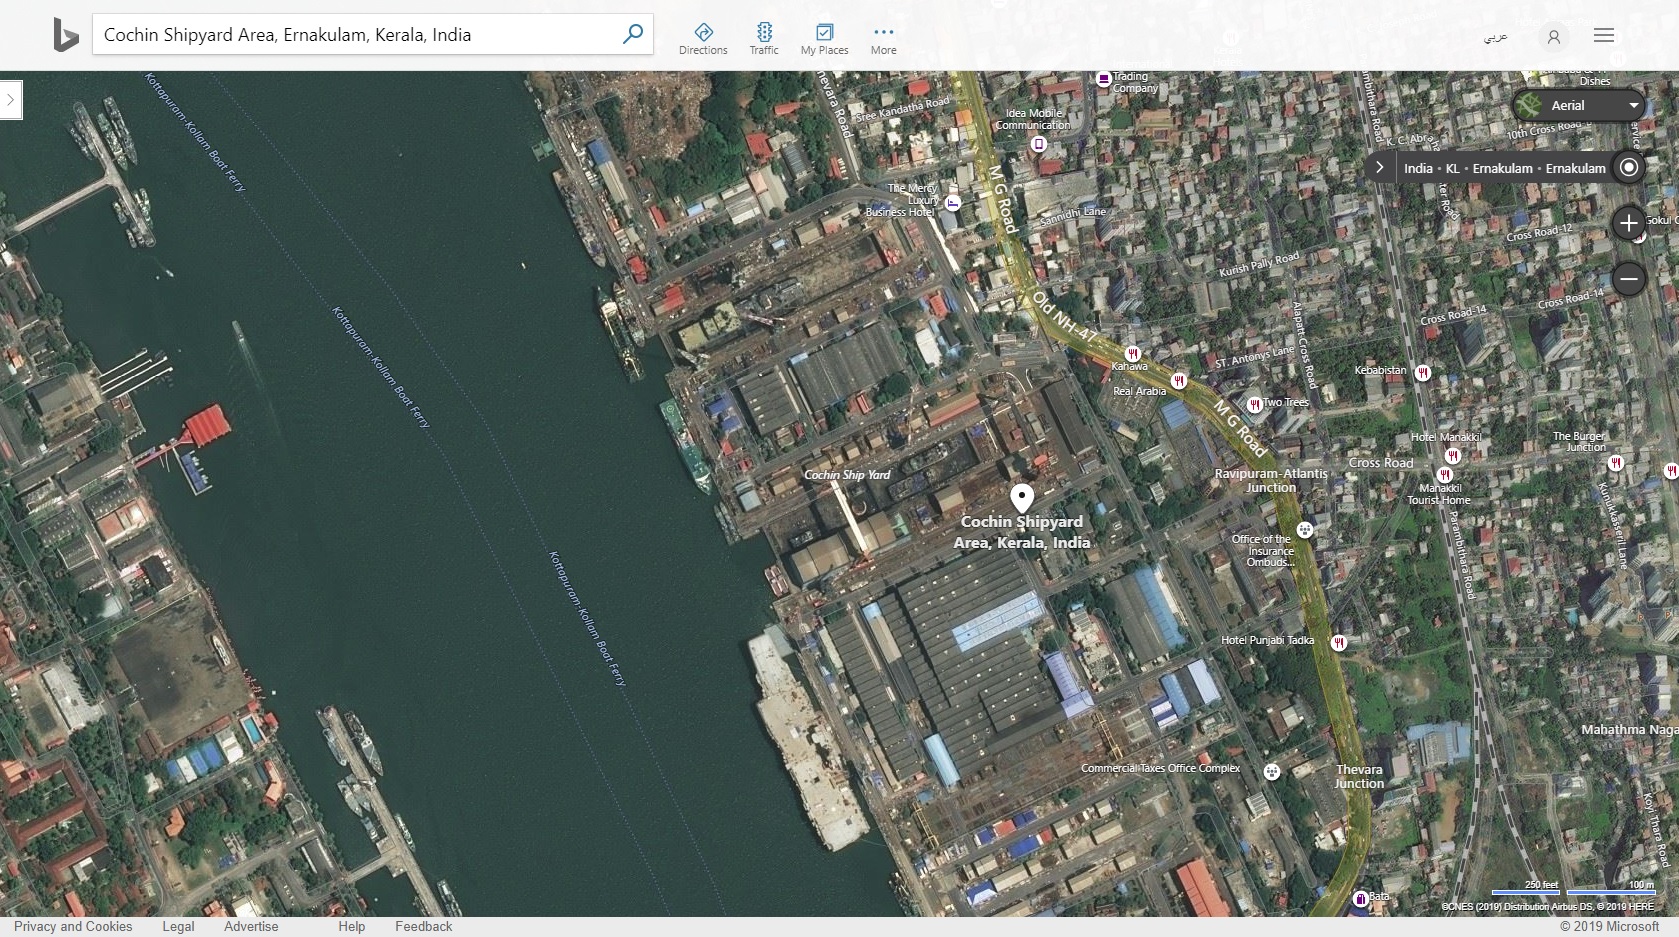
Task: Click the user account icon
Action: click(1553, 36)
